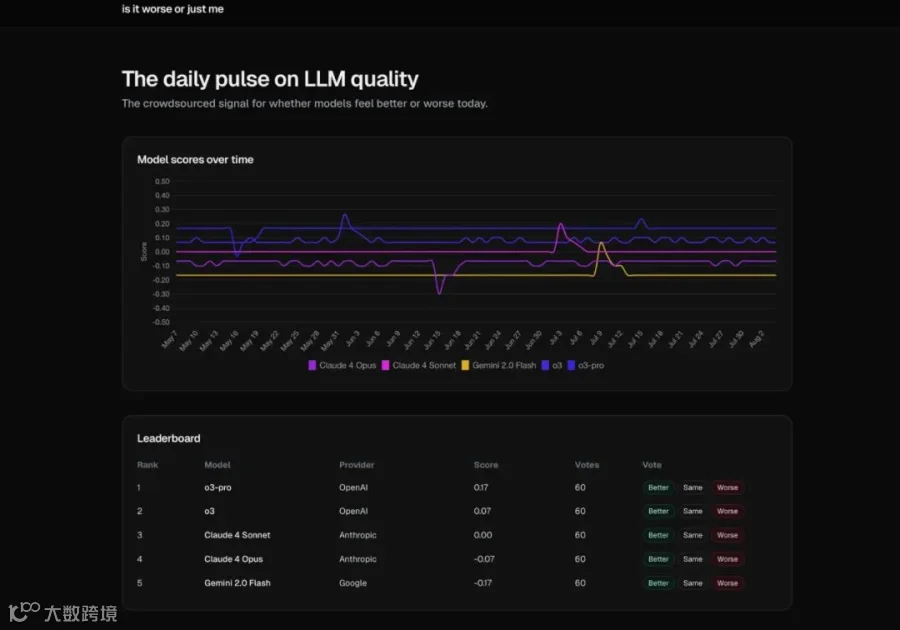Screen dimensions: 900x630
Task: Toggle the o3-pro legend swatch
Action: tap(571, 365)
